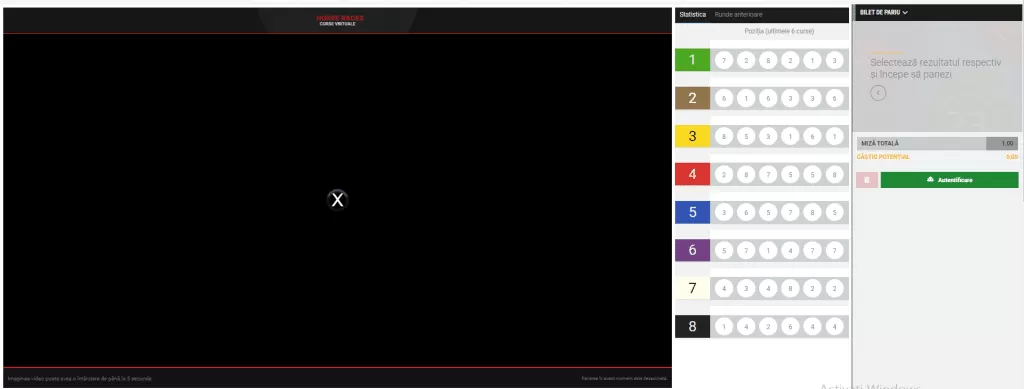Viewport: 1024px width, 389px height.
Task: Click last position circle in horse 8 row
Action: [834, 327]
